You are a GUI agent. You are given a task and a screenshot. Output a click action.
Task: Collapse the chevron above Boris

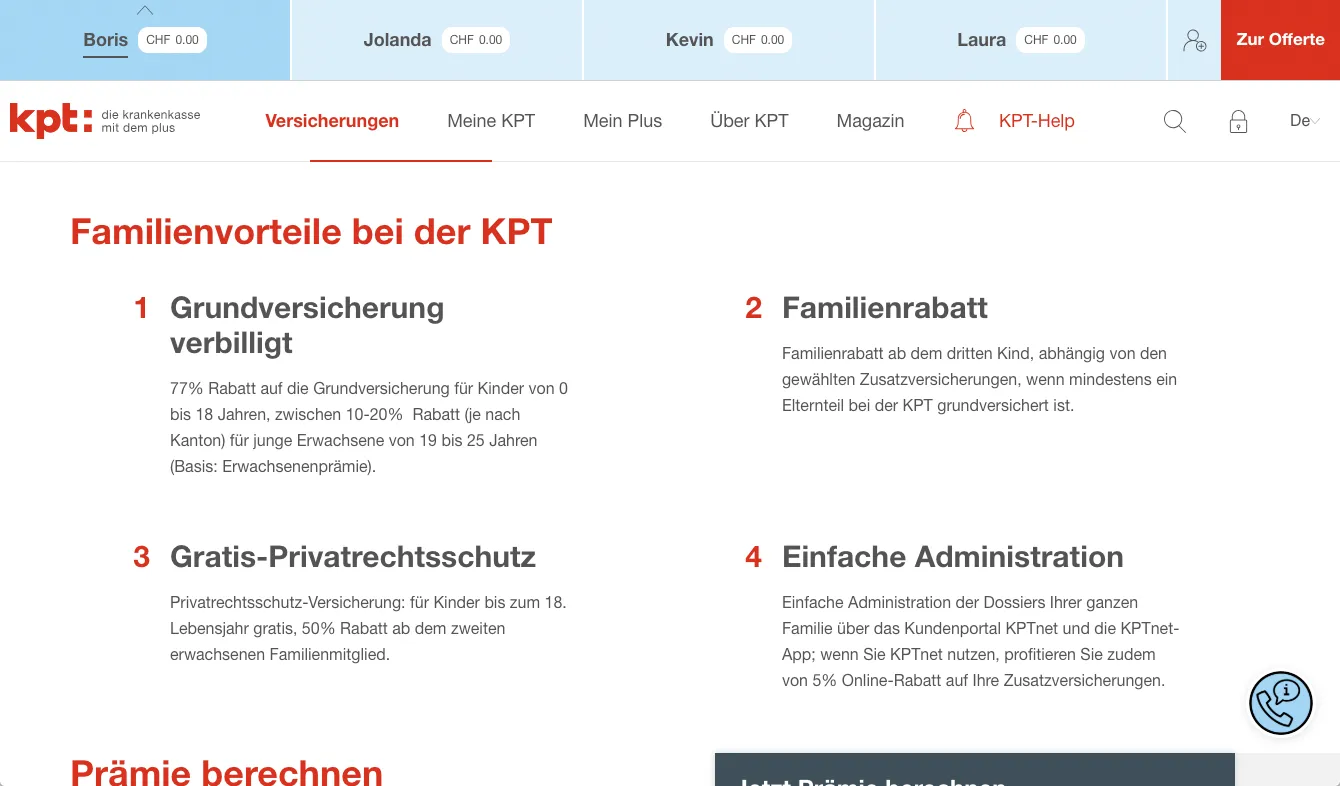(145, 11)
